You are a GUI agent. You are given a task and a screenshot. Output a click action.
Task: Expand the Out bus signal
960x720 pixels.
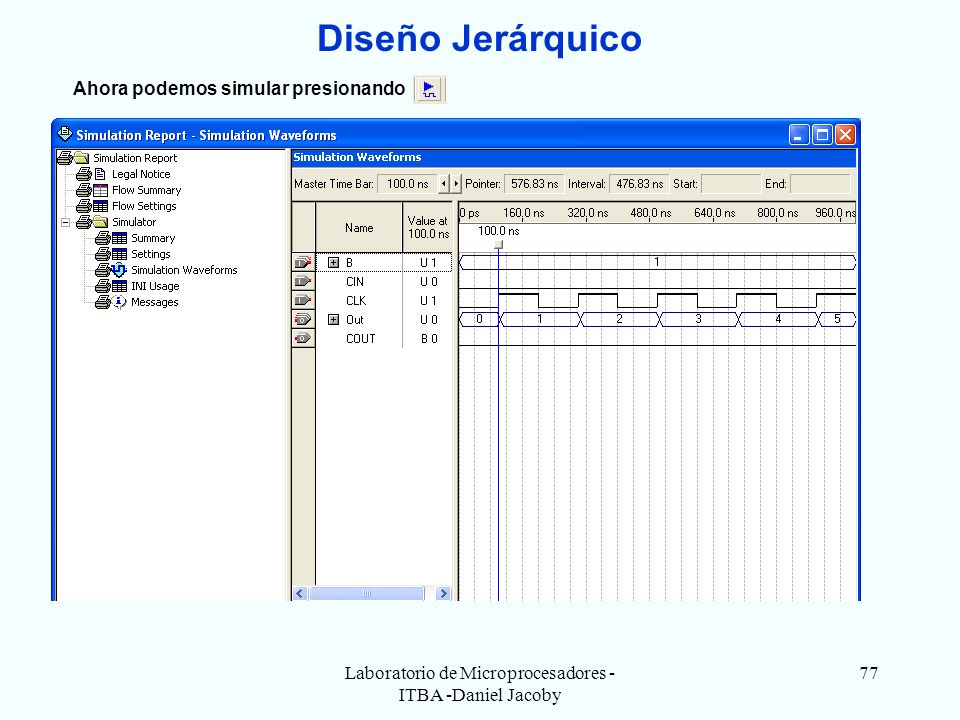333,320
